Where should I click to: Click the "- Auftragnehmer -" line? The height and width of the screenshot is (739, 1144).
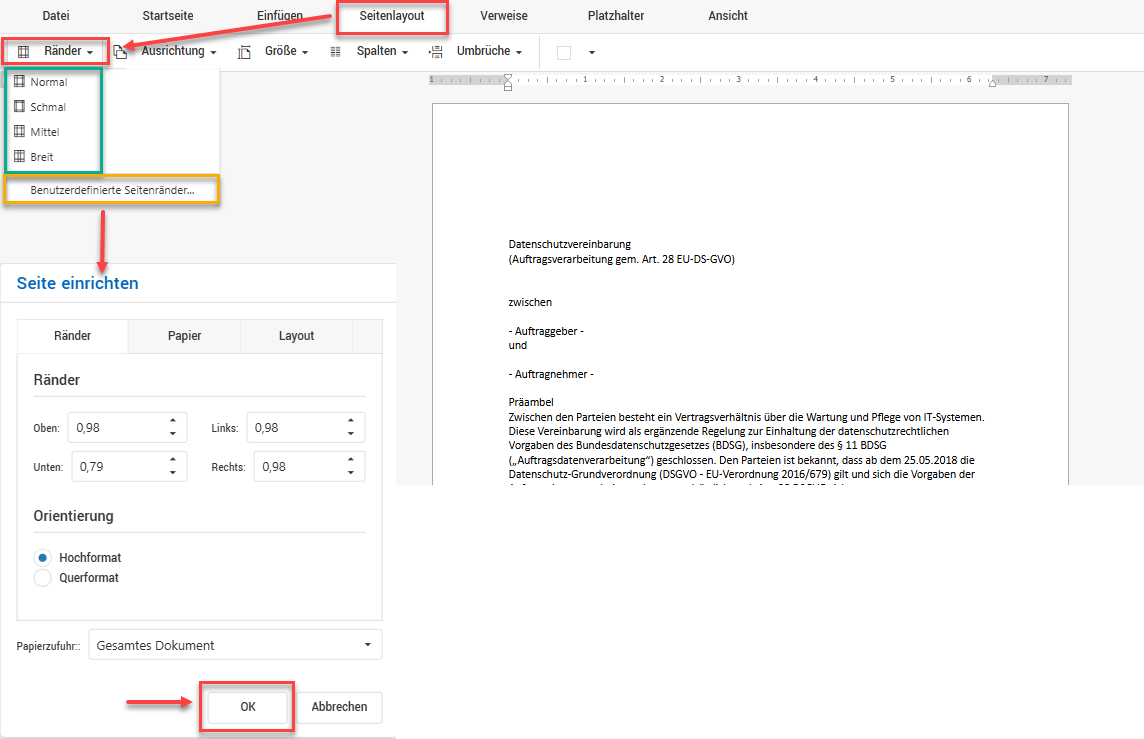pyautogui.click(x=551, y=374)
